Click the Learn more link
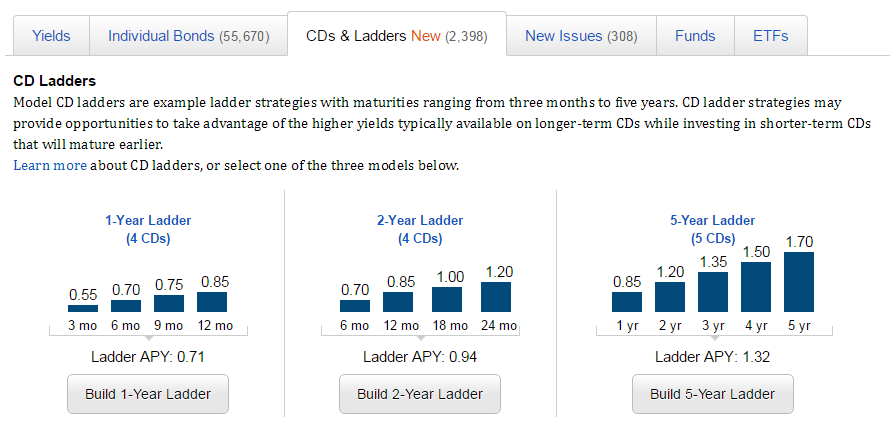Viewport: 895px width, 435px height. pyautogui.click(x=50, y=165)
